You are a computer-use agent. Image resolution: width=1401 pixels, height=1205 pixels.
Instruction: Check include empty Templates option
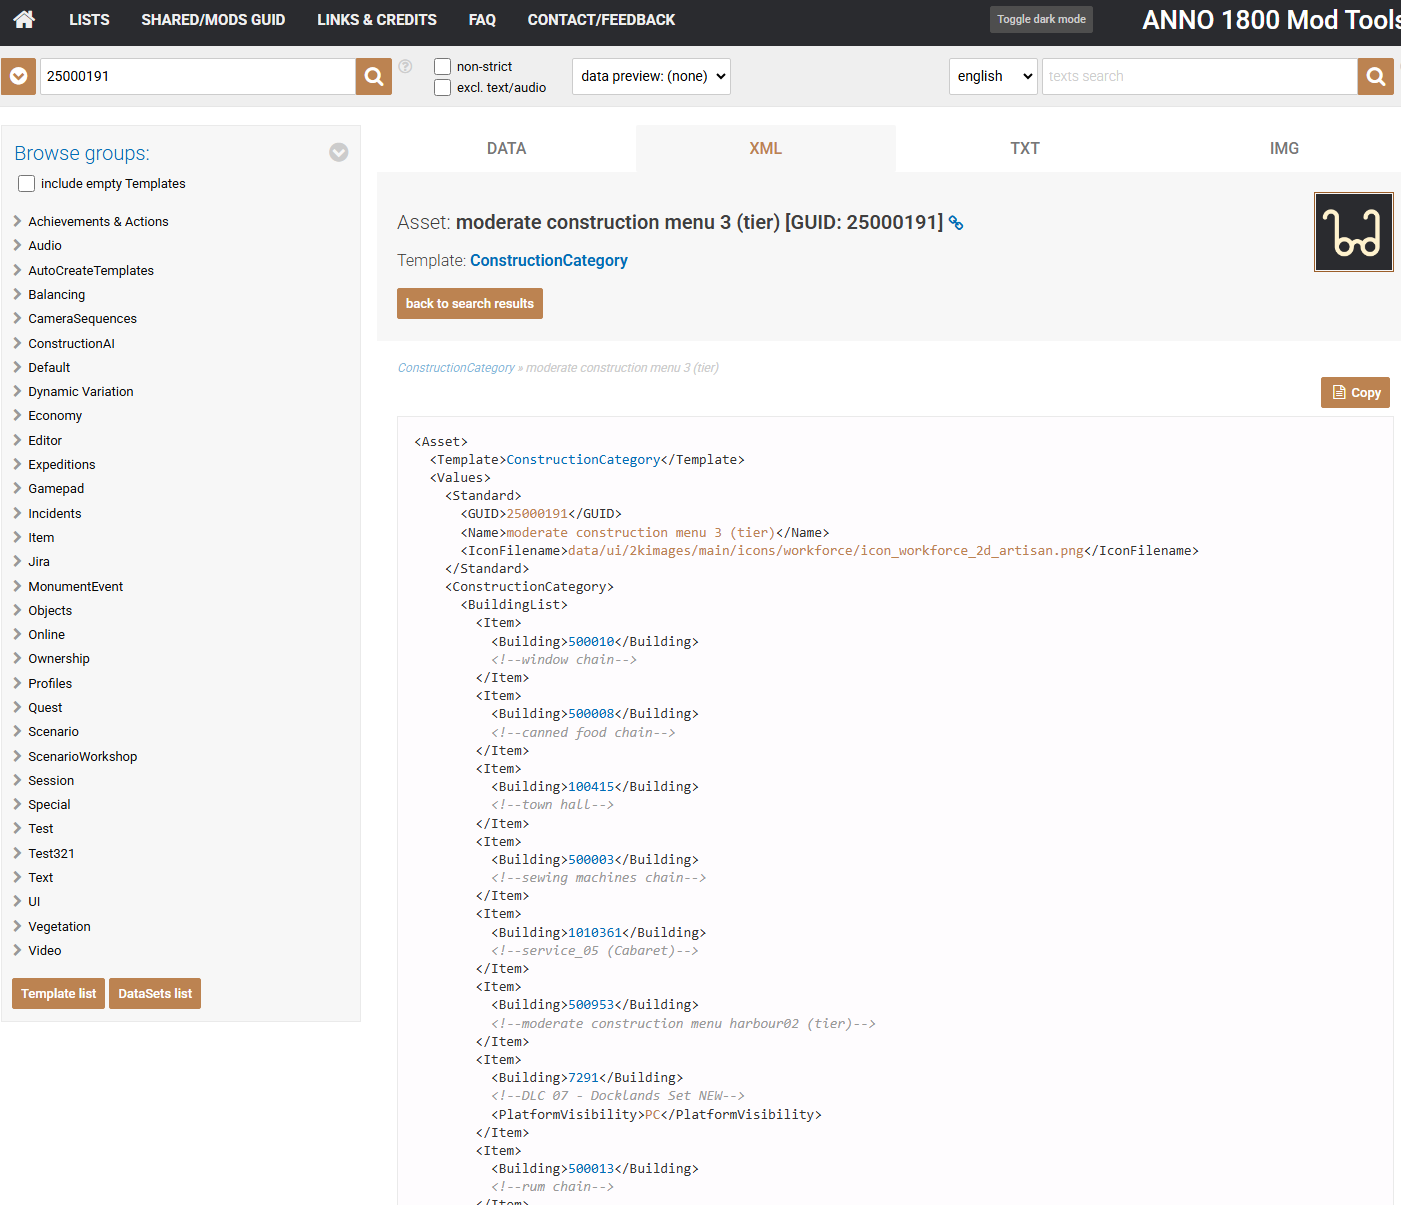click(x=27, y=184)
